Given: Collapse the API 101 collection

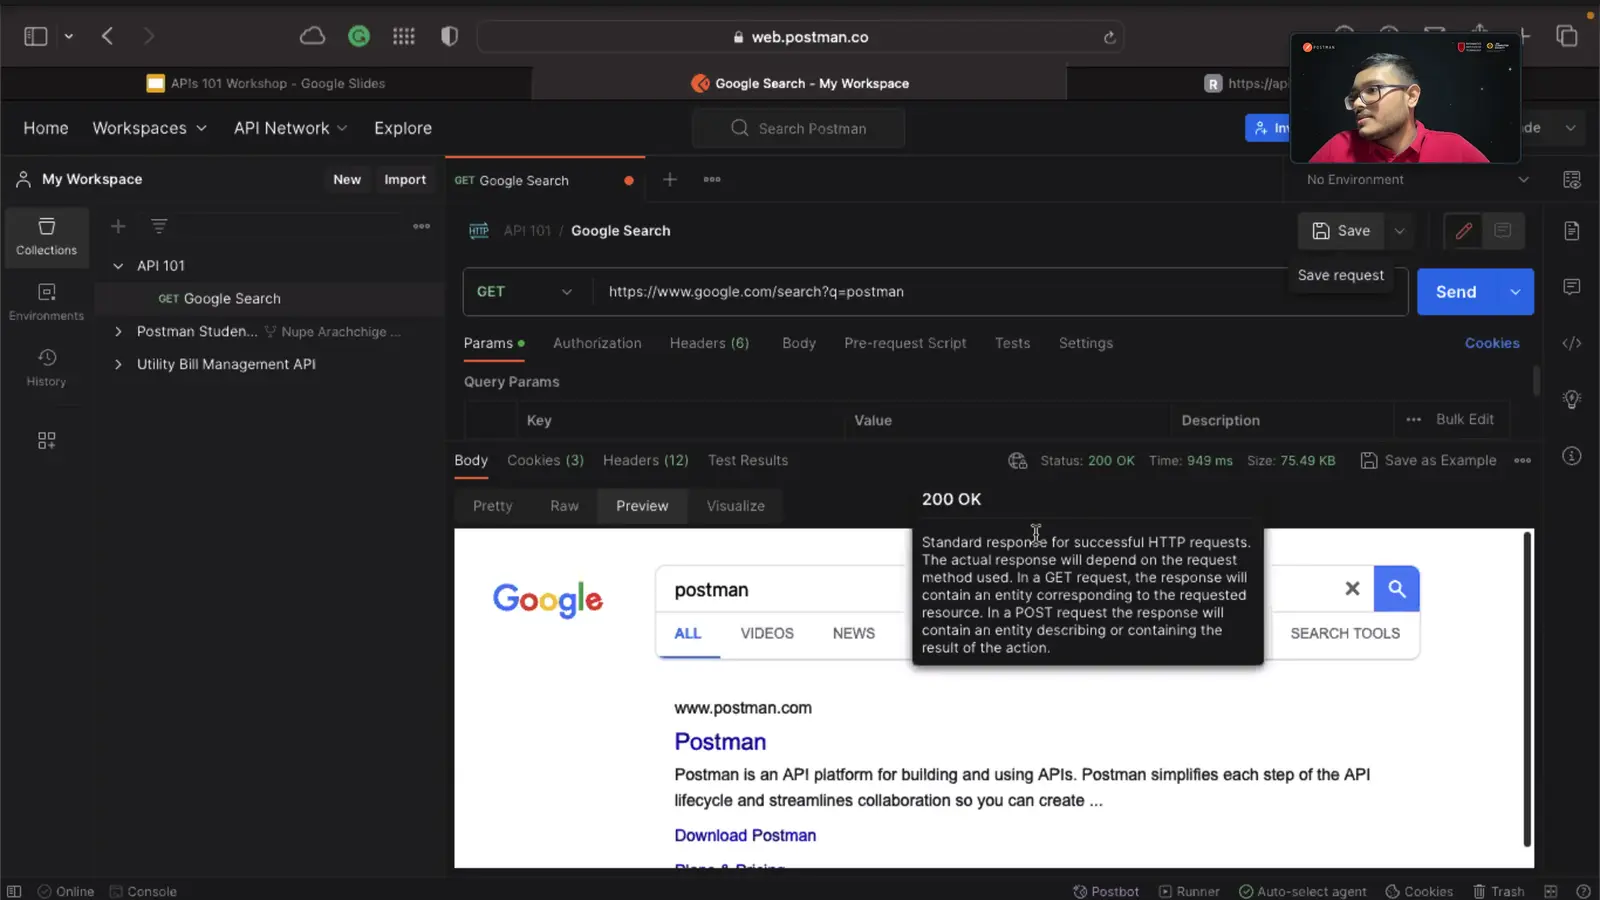Looking at the screenshot, I should pos(118,266).
